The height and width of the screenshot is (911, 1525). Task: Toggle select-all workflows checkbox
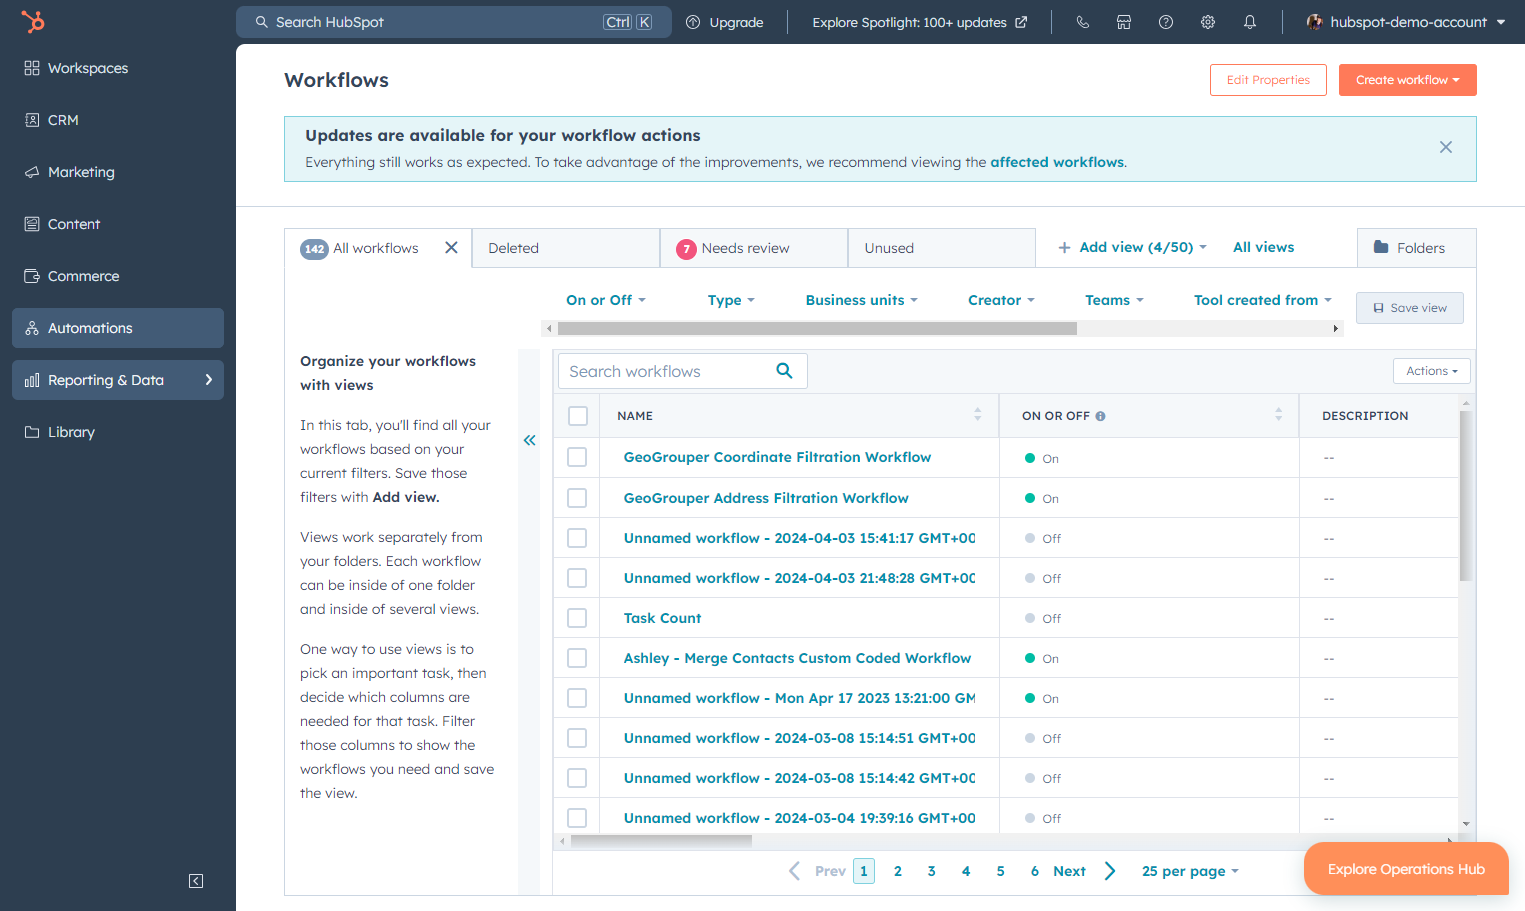(x=578, y=416)
